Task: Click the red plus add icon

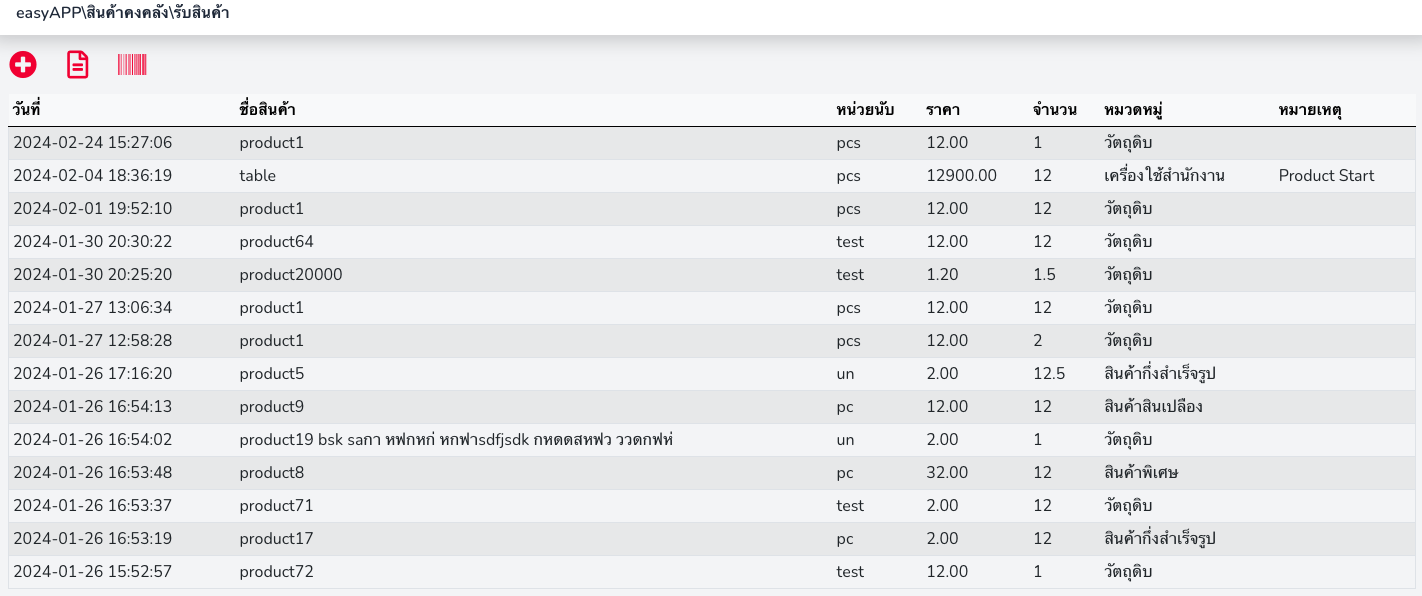Action: point(23,65)
